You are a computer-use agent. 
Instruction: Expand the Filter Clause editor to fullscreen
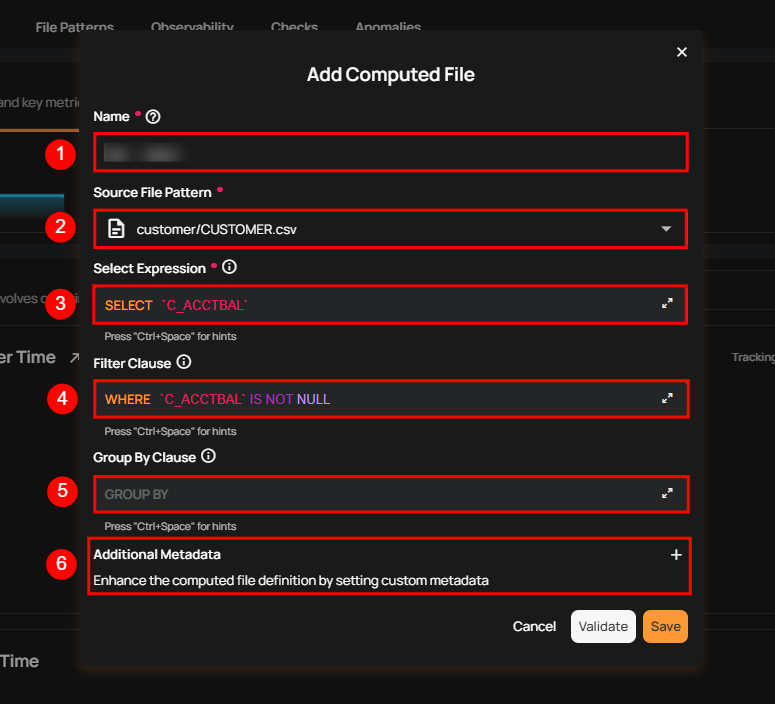point(667,398)
